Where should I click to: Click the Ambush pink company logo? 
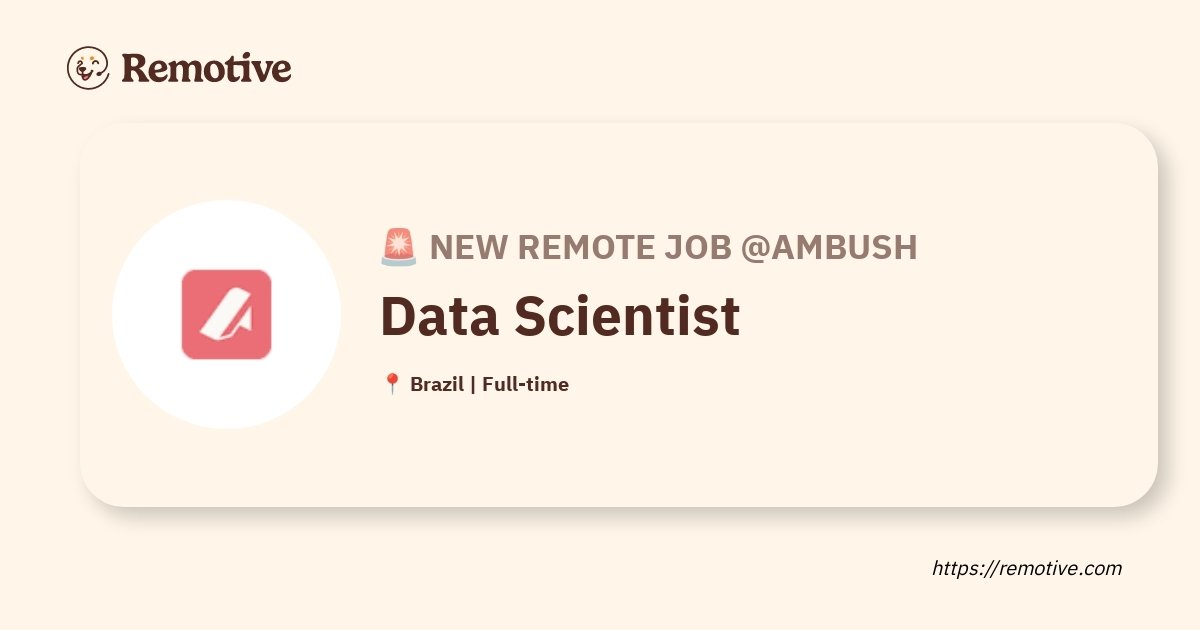click(x=226, y=314)
